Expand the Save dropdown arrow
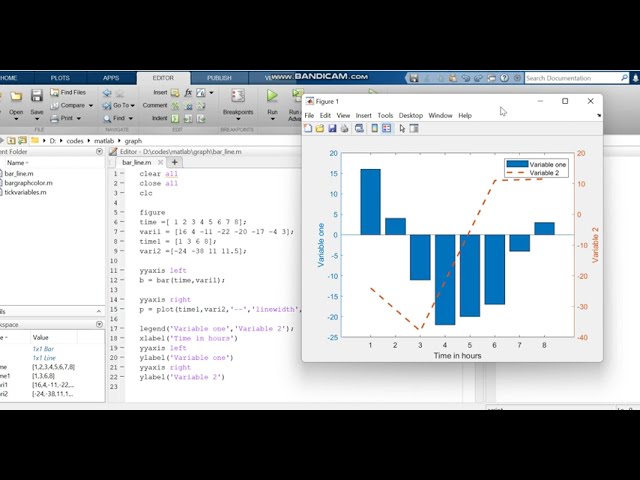This screenshot has width=640, height=480. (x=37, y=119)
